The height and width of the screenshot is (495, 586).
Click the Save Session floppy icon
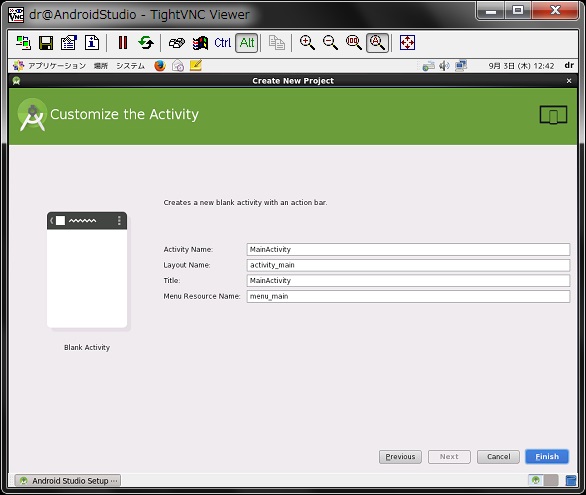46,43
